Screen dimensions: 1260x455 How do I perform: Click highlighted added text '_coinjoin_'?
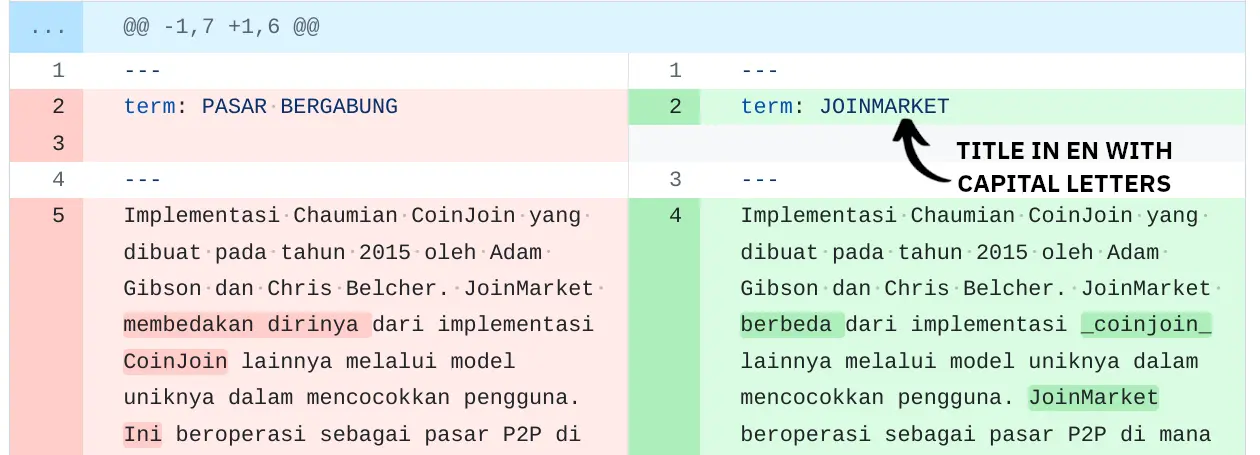point(1146,325)
